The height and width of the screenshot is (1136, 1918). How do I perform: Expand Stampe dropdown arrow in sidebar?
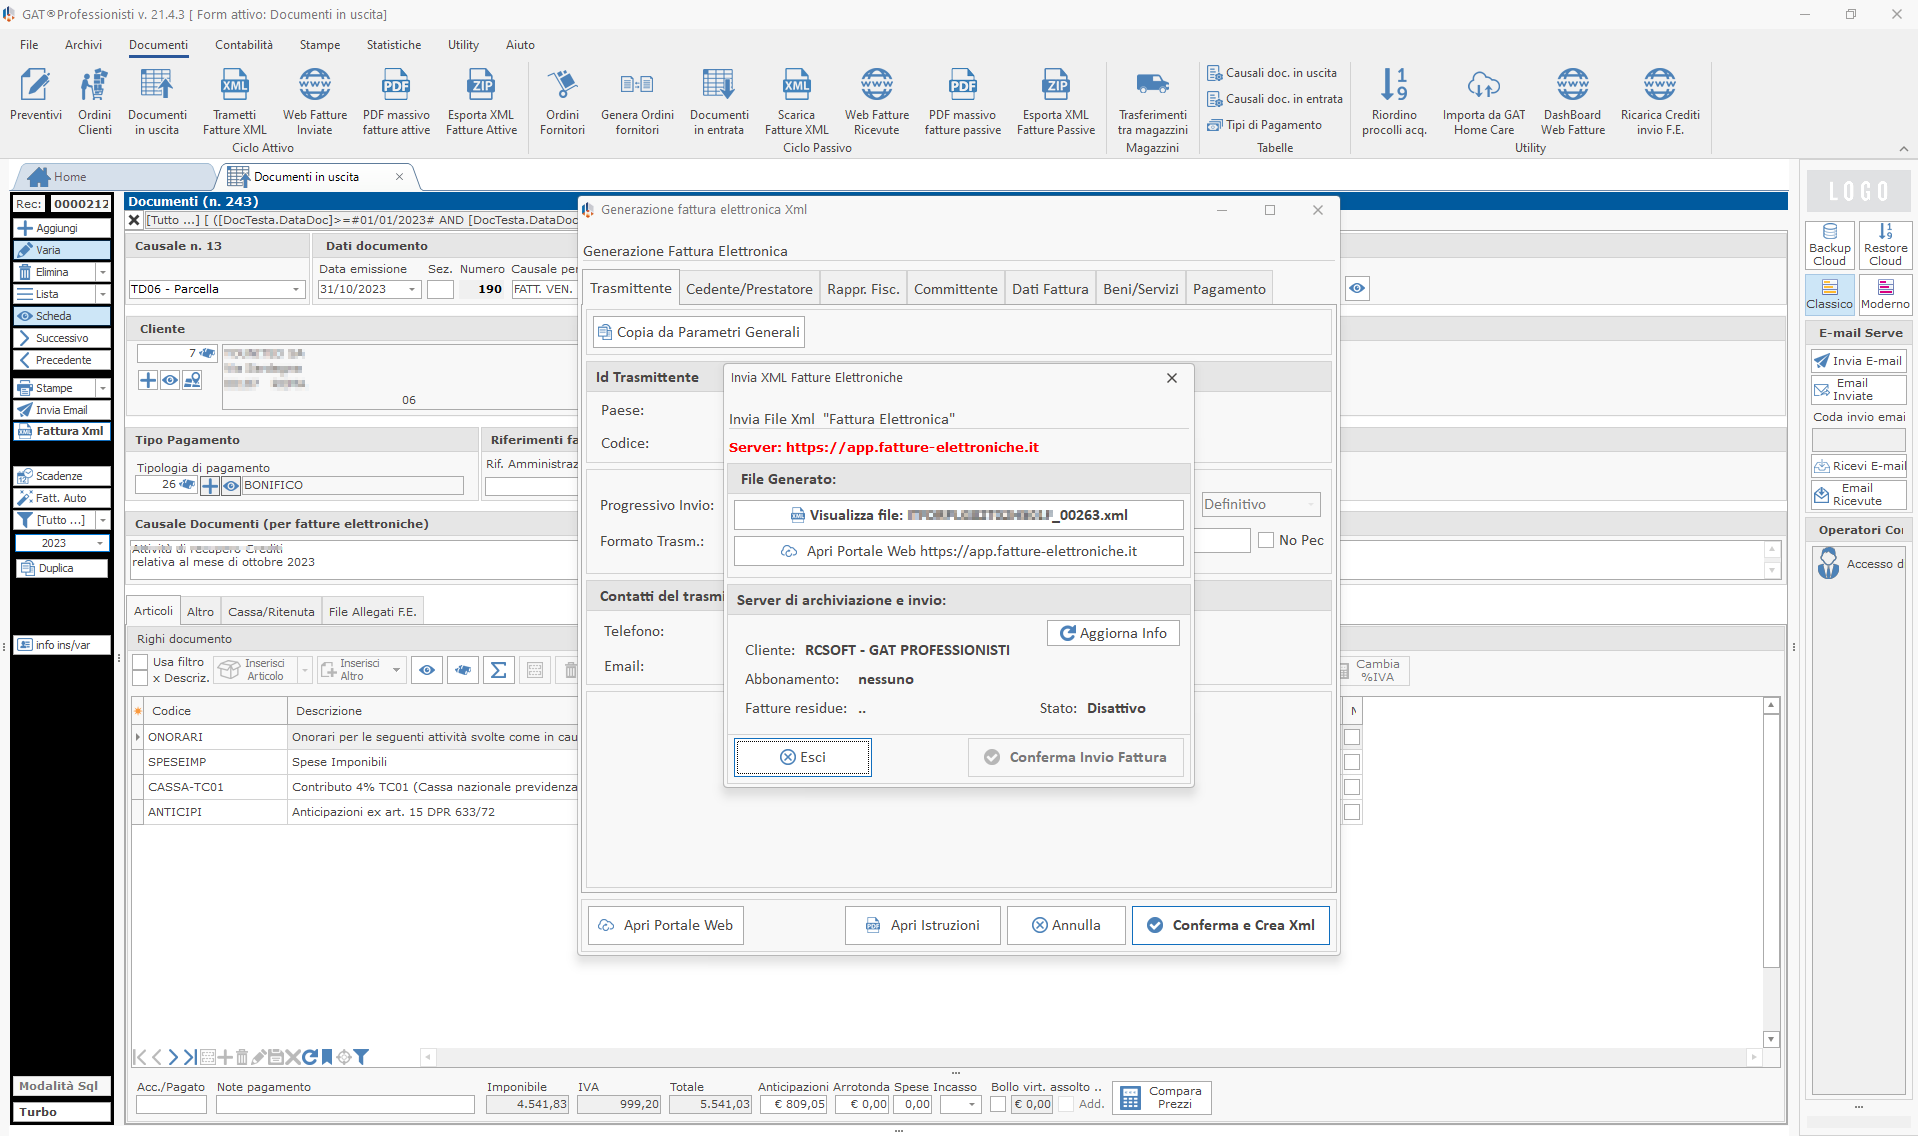[x=102, y=388]
